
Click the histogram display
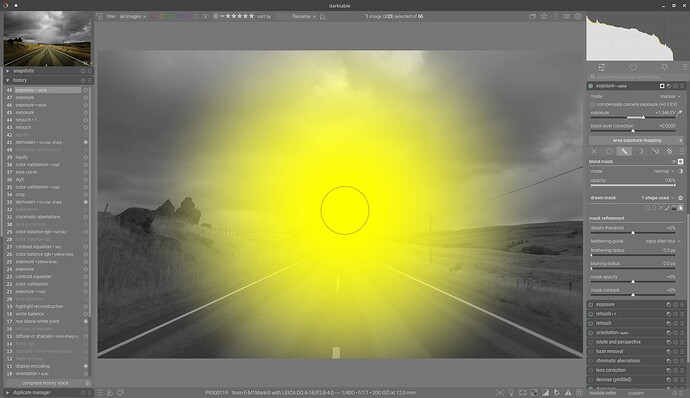[637, 37]
